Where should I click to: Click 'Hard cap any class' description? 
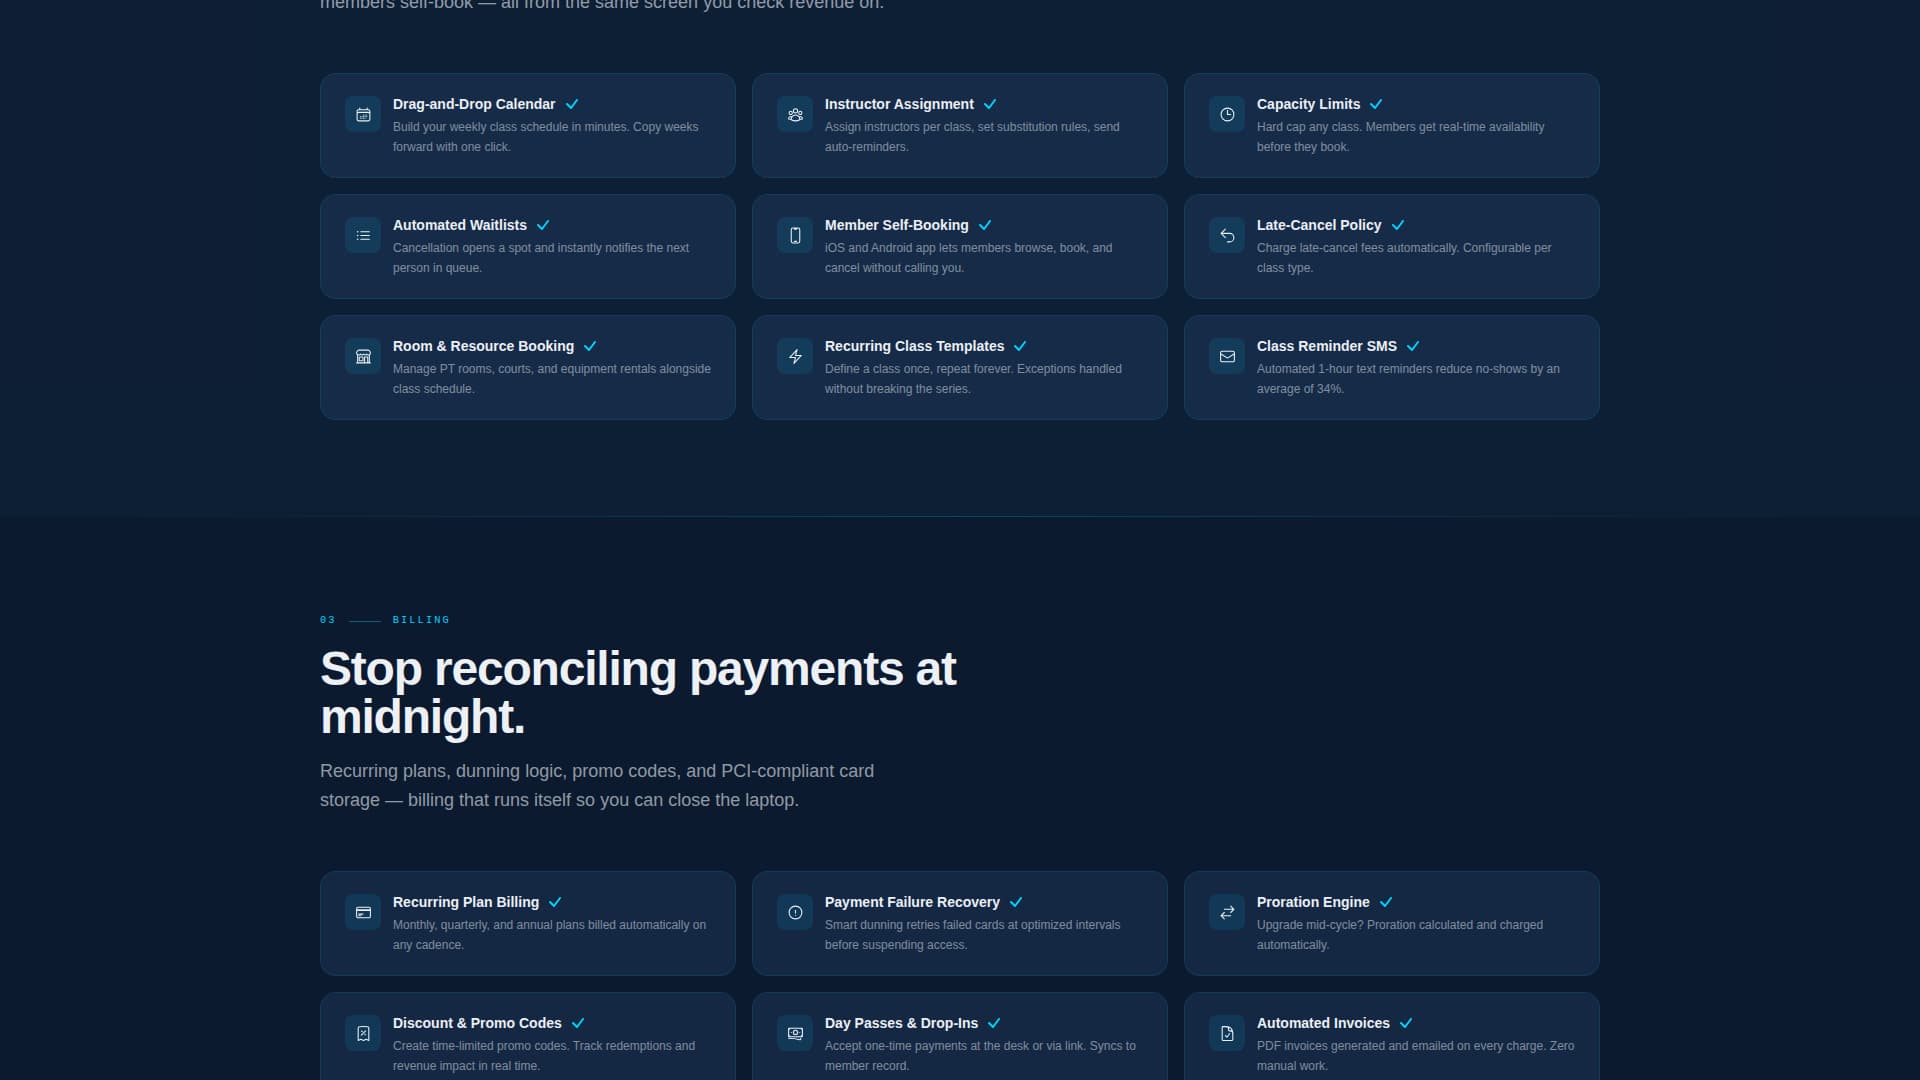1400,137
